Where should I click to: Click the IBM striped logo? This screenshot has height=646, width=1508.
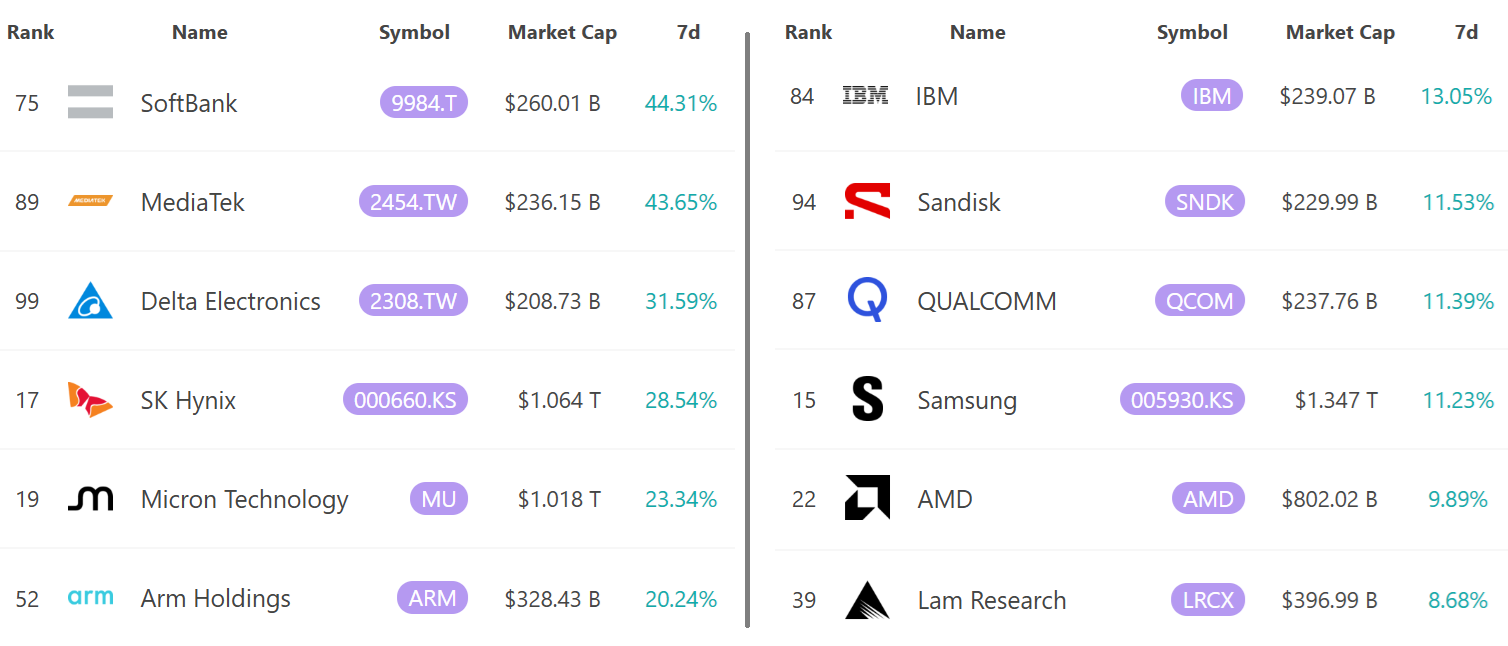866,96
